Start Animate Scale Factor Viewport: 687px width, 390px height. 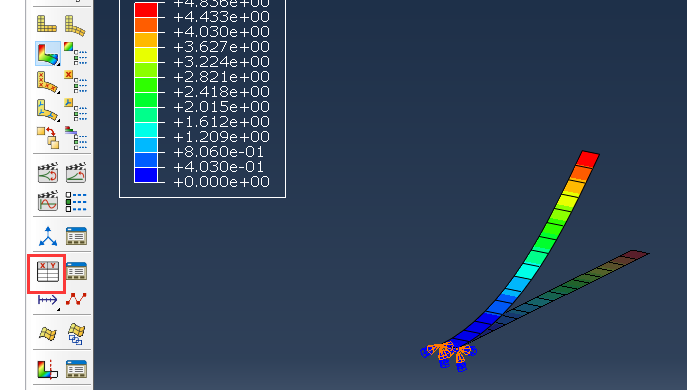click(x=47, y=173)
